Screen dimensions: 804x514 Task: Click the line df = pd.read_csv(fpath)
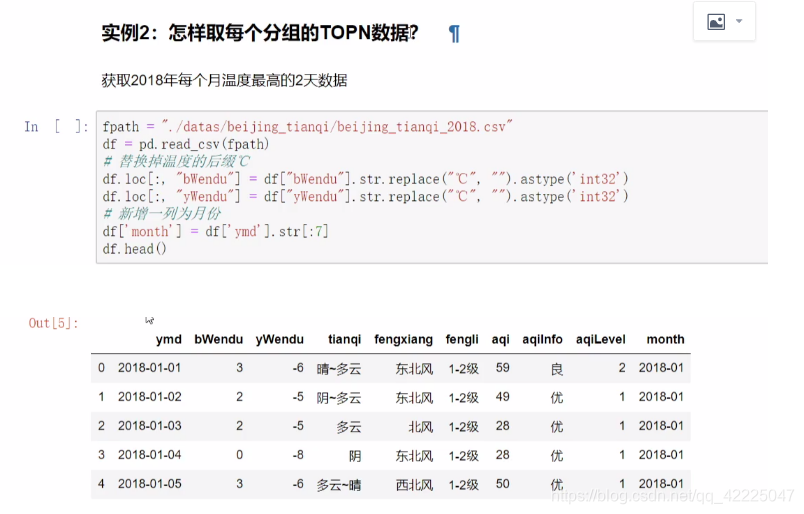(x=186, y=144)
